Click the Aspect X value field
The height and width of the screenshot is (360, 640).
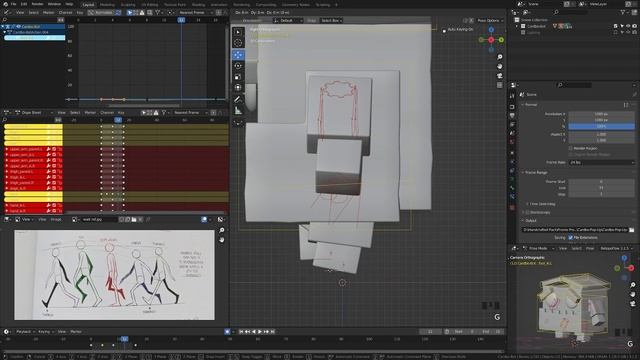pos(602,134)
